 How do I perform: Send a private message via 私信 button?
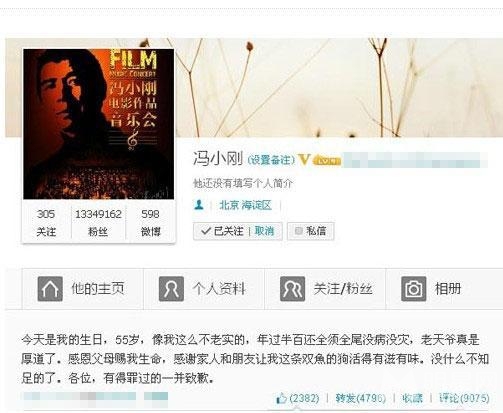(x=311, y=231)
